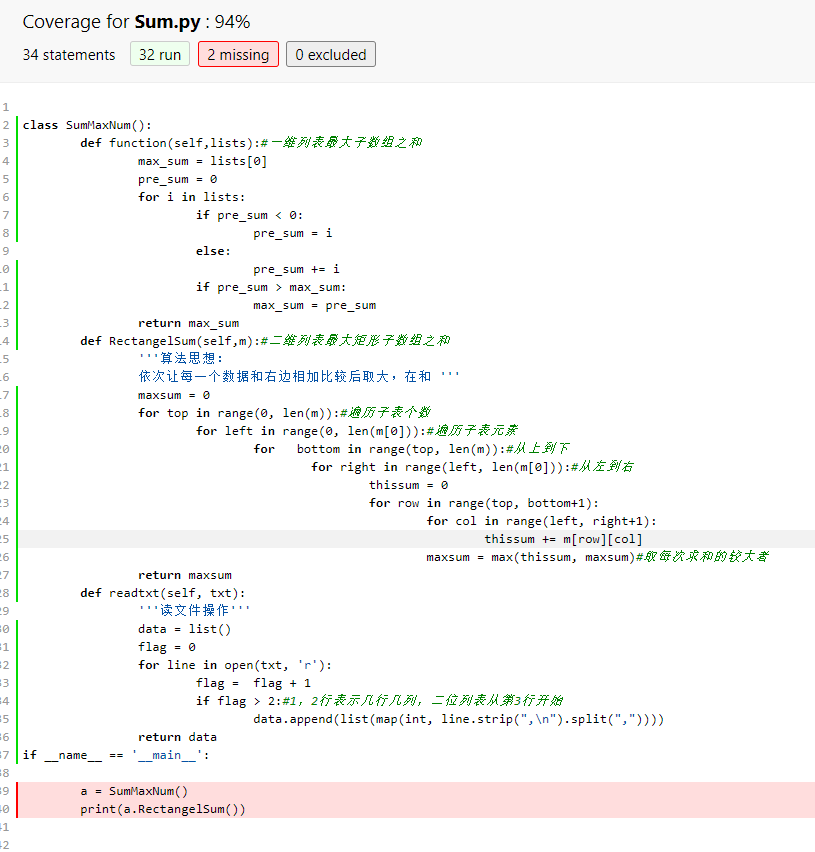Click the 'for right in range(left, len(m[0]))' line
Image resolution: width=815 pixels, height=852 pixels.
(472, 467)
